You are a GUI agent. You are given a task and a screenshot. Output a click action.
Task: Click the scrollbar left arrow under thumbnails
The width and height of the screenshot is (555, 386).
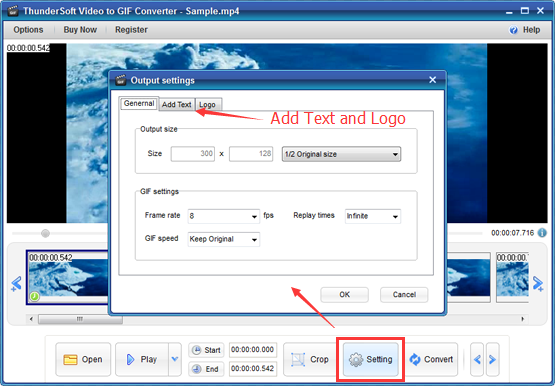[x=31, y=319]
